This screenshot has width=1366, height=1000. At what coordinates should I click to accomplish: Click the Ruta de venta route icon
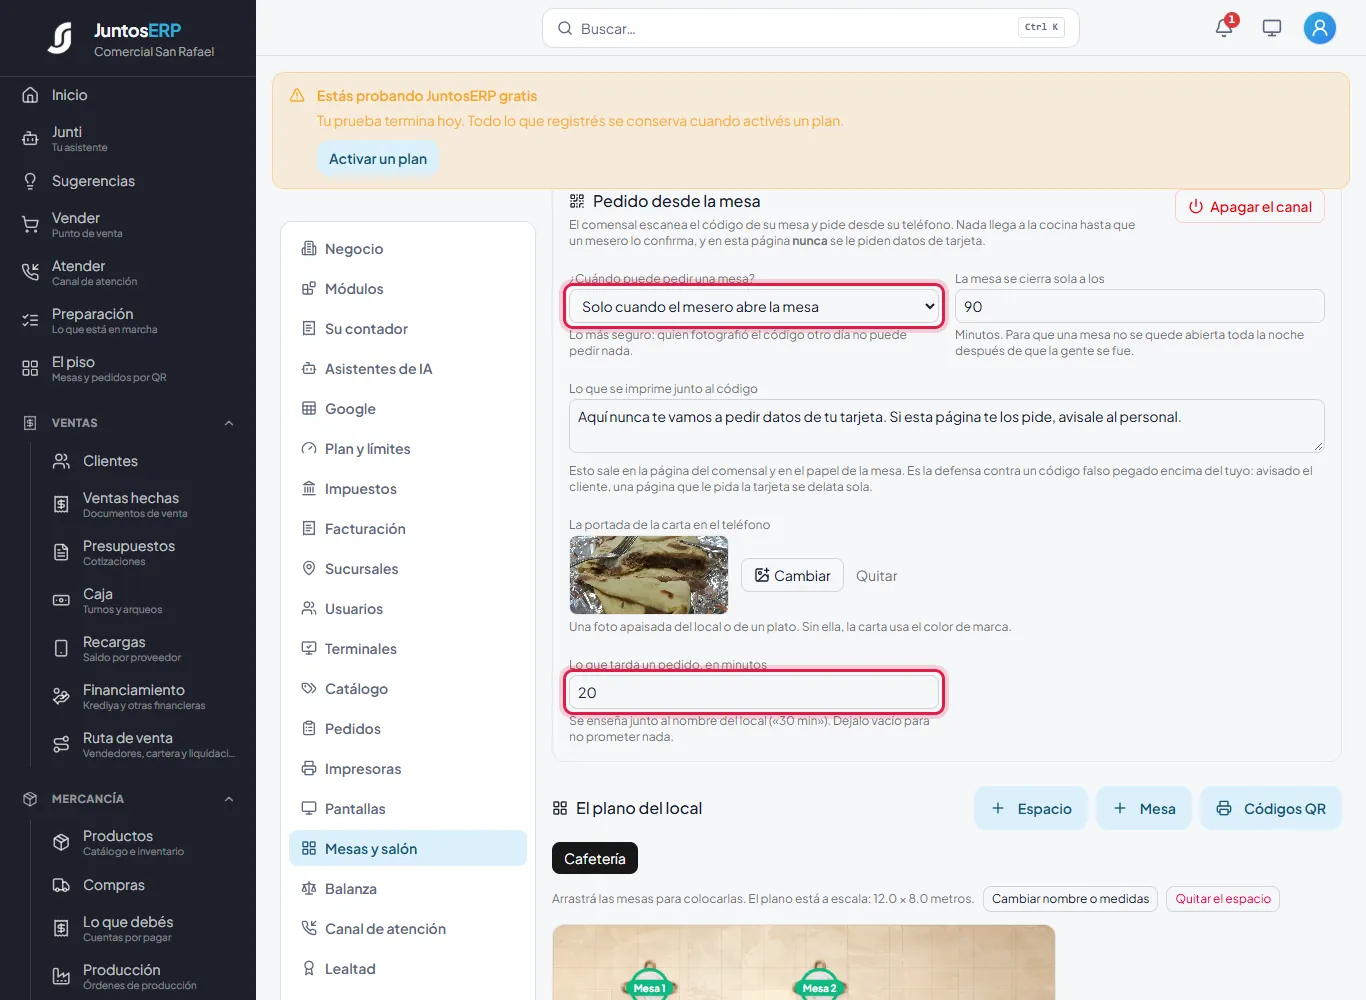point(61,745)
